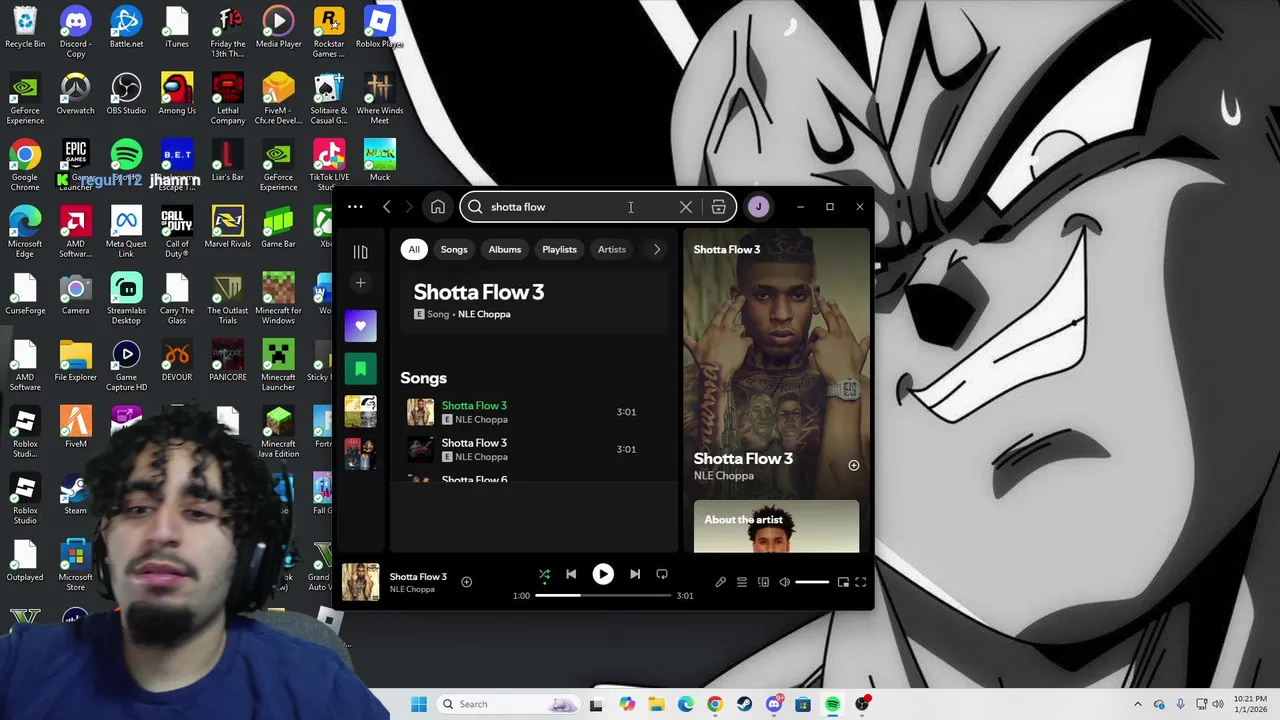The height and width of the screenshot is (720, 1280).
Task: Expand Your Library sidebar
Action: coord(360,252)
